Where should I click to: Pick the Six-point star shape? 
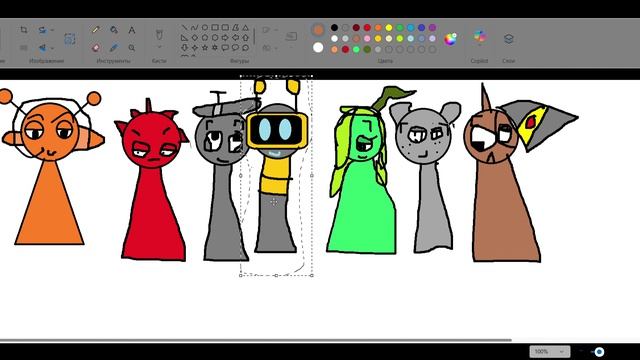pyautogui.click(x=215, y=48)
